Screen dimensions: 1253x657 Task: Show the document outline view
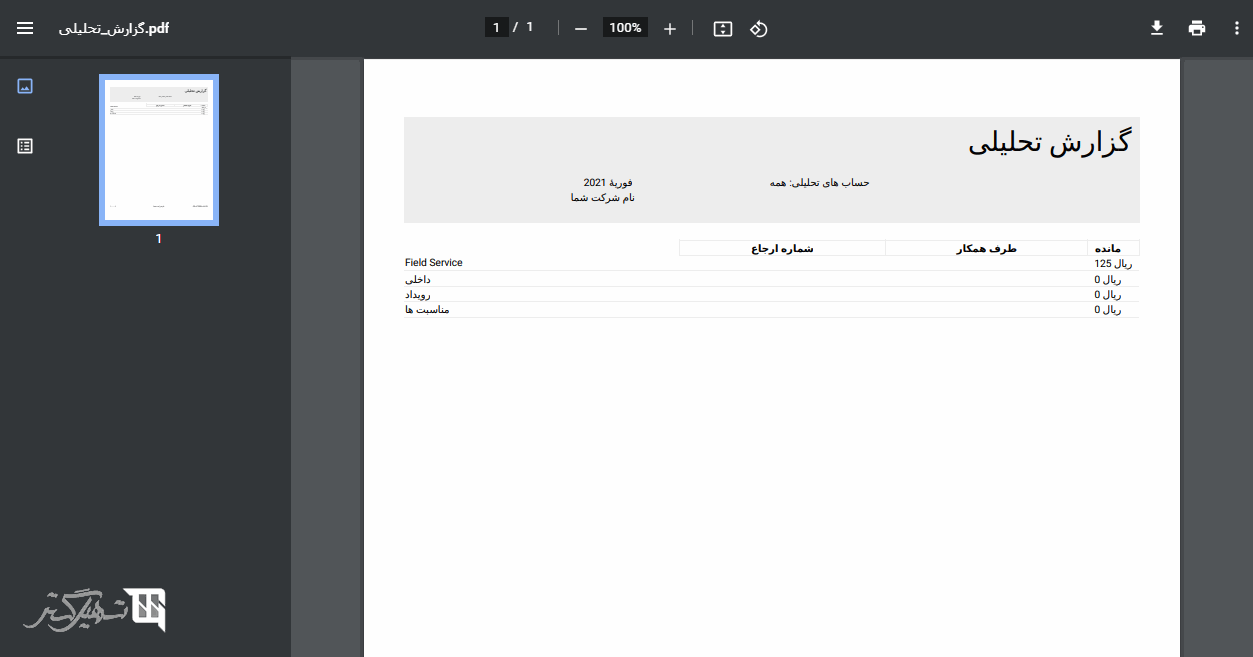click(26, 146)
